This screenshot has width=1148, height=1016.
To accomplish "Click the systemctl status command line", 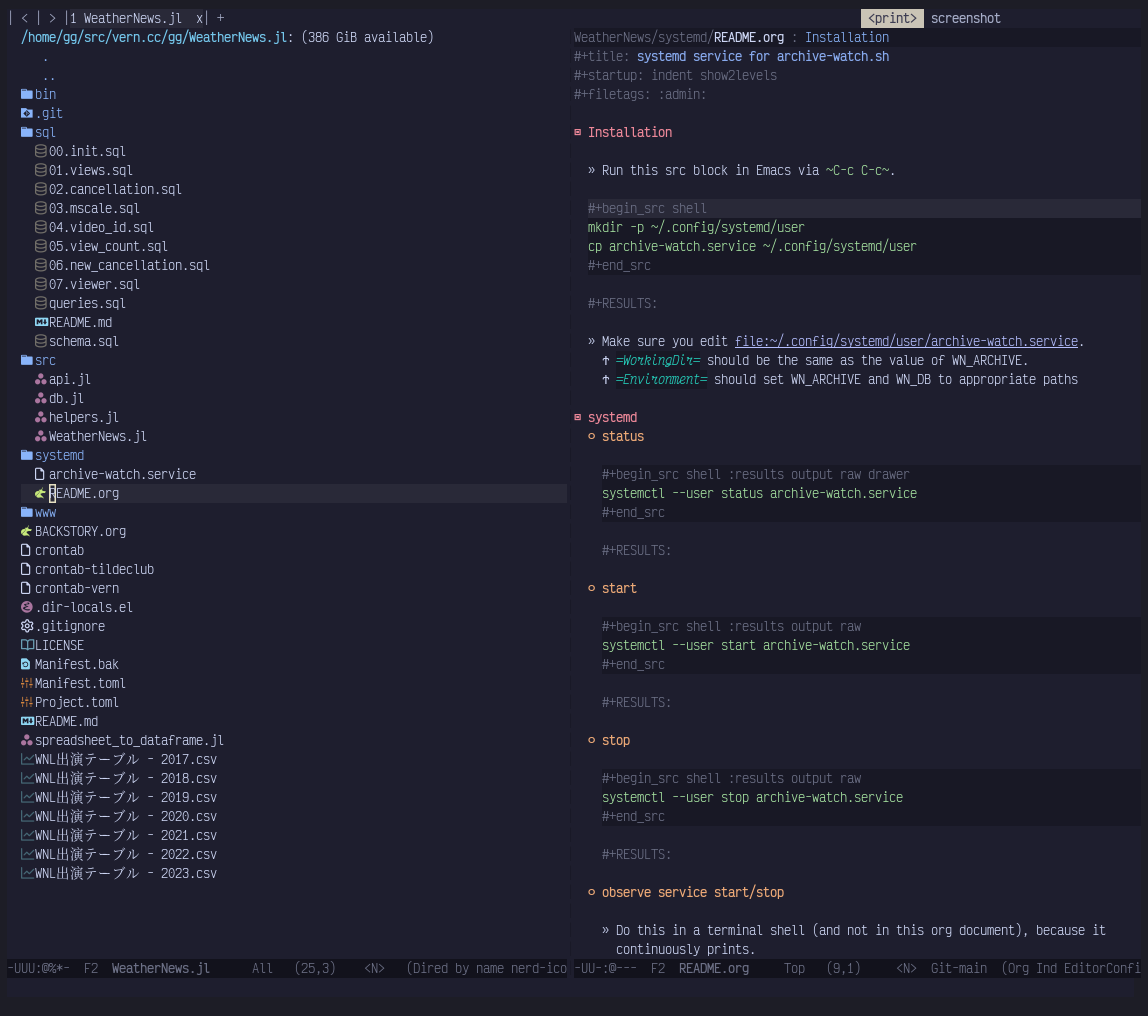I will point(759,494).
